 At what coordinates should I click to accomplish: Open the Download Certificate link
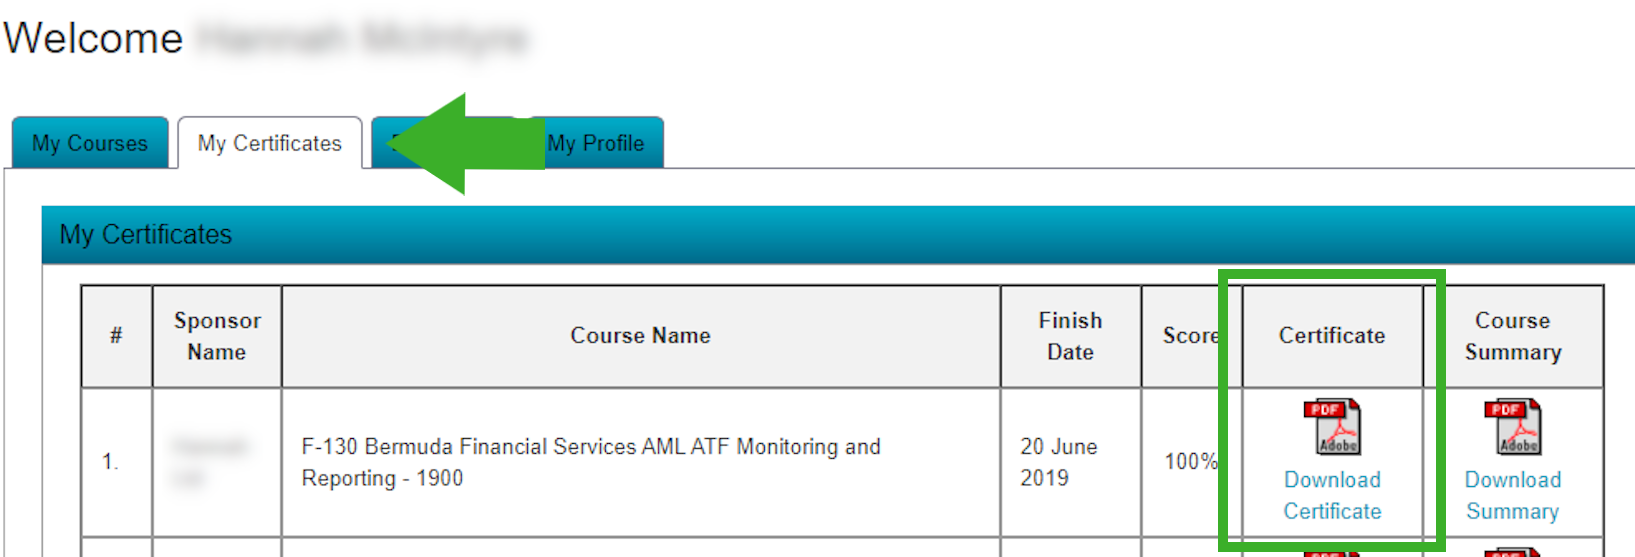pyautogui.click(x=1332, y=495)
